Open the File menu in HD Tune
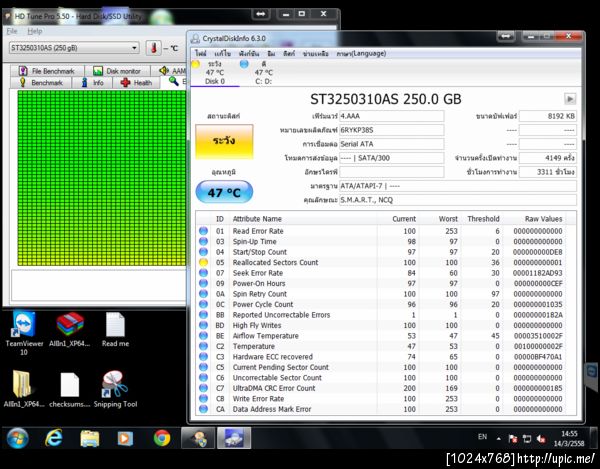The width and height of the screenshot is (600, 469). coord(12,31)
